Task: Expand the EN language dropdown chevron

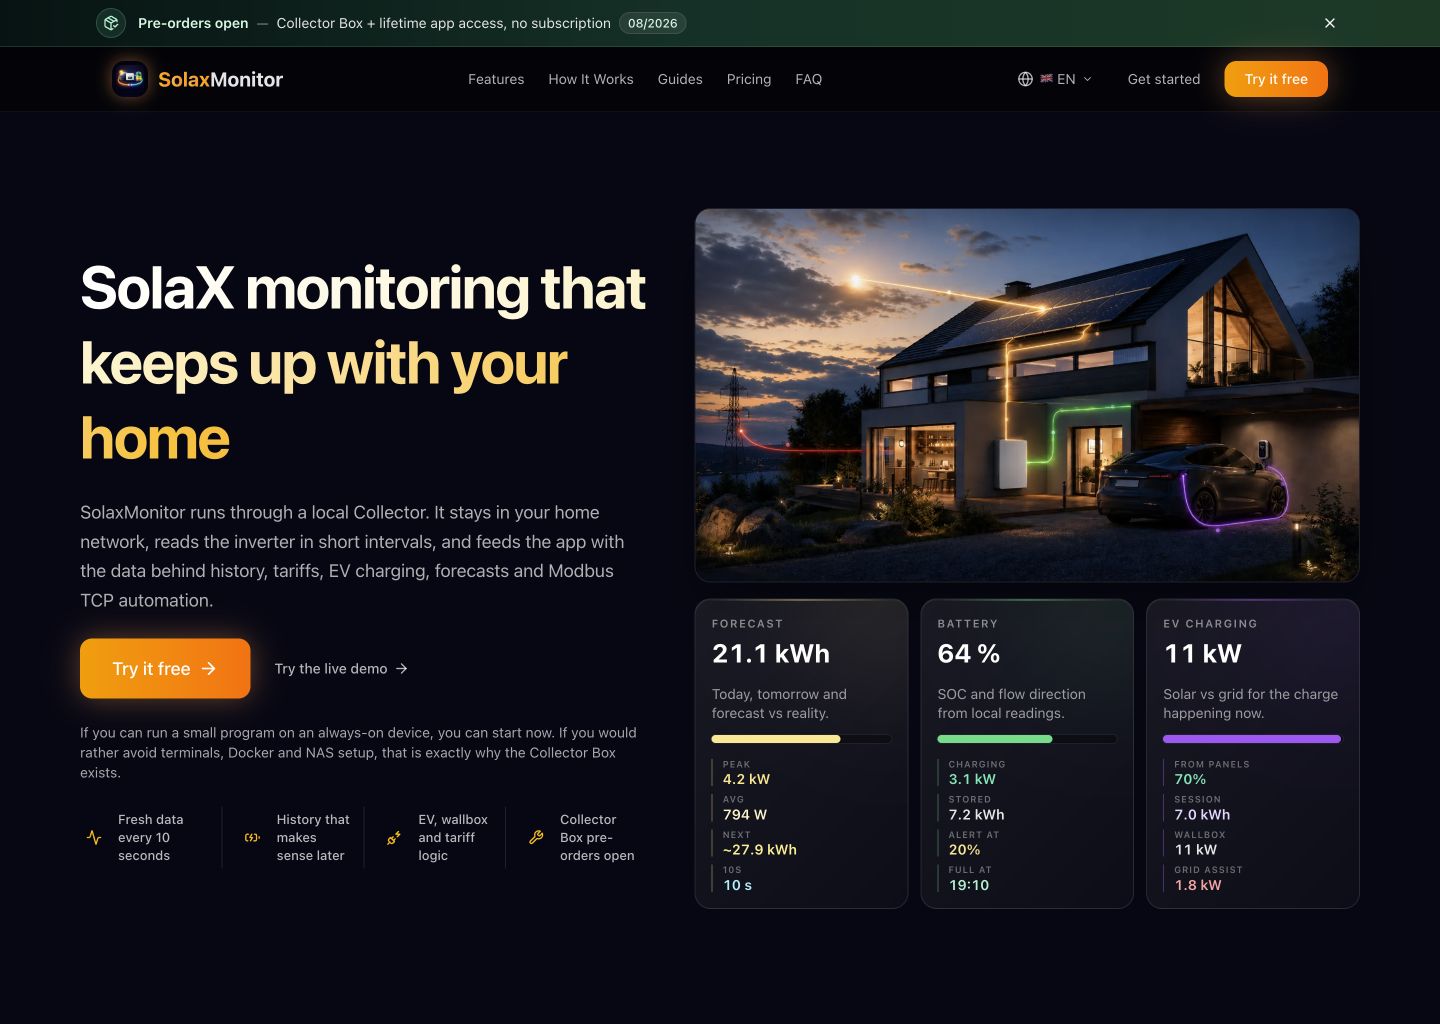Action: [x=1088, y=79]
